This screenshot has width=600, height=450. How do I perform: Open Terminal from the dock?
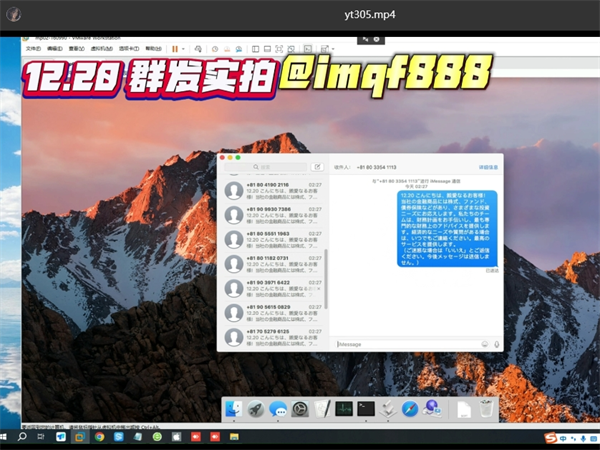(366, 409)
